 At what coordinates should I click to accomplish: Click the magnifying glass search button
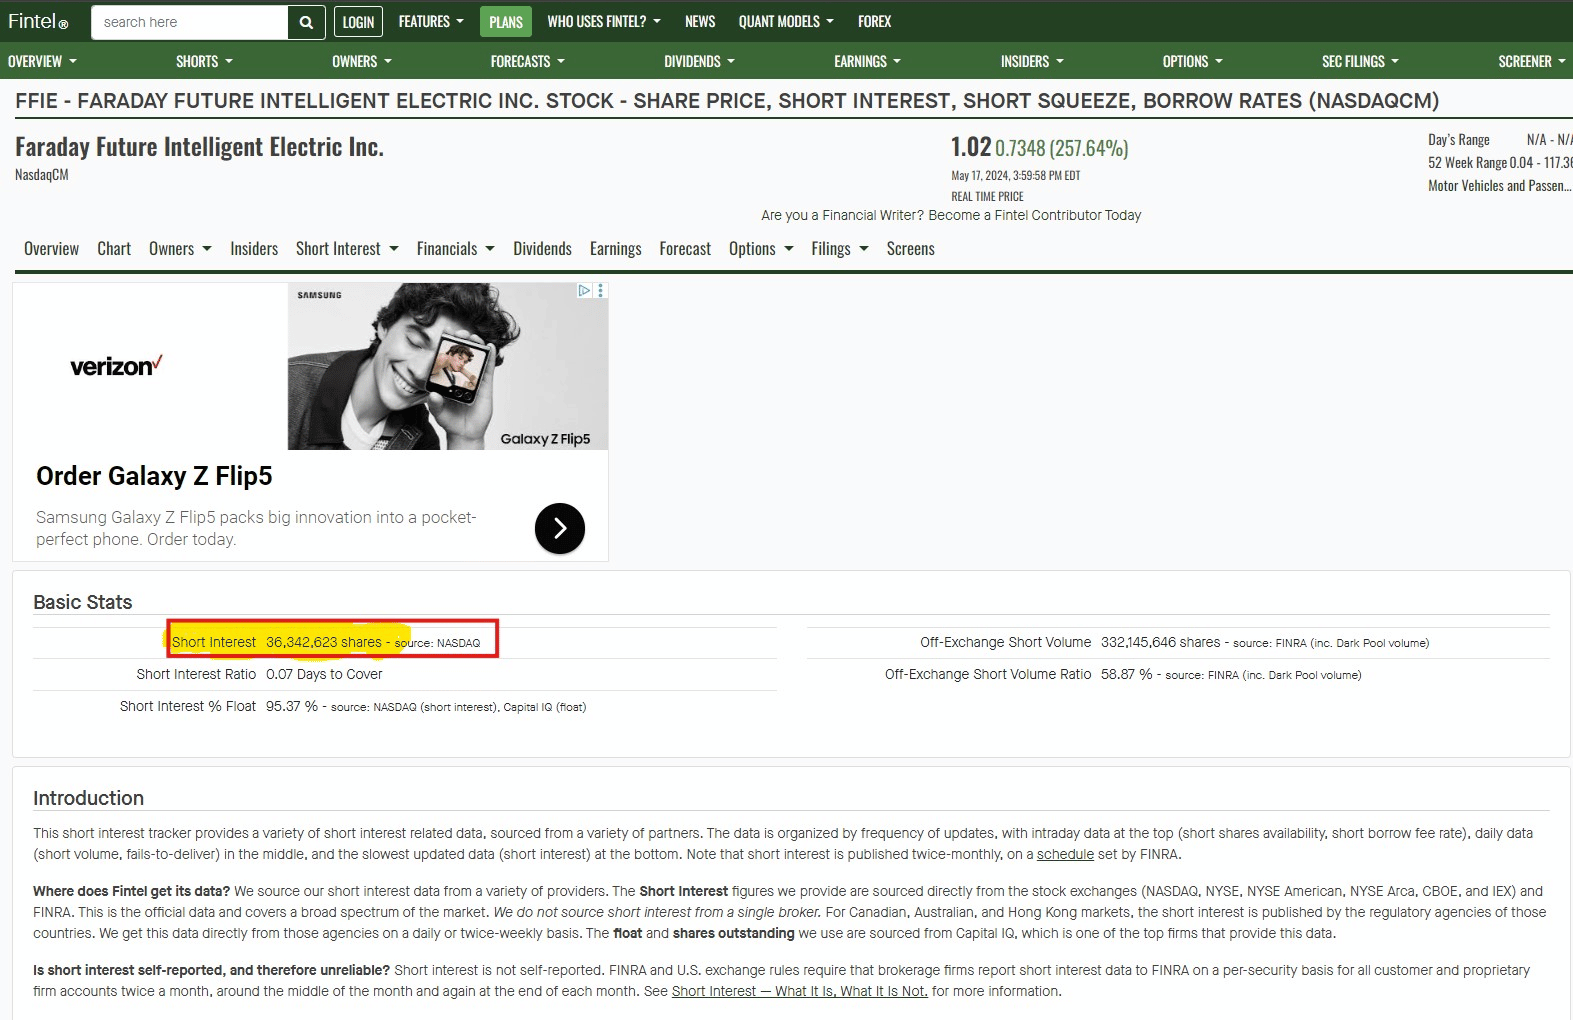[306, 22]
